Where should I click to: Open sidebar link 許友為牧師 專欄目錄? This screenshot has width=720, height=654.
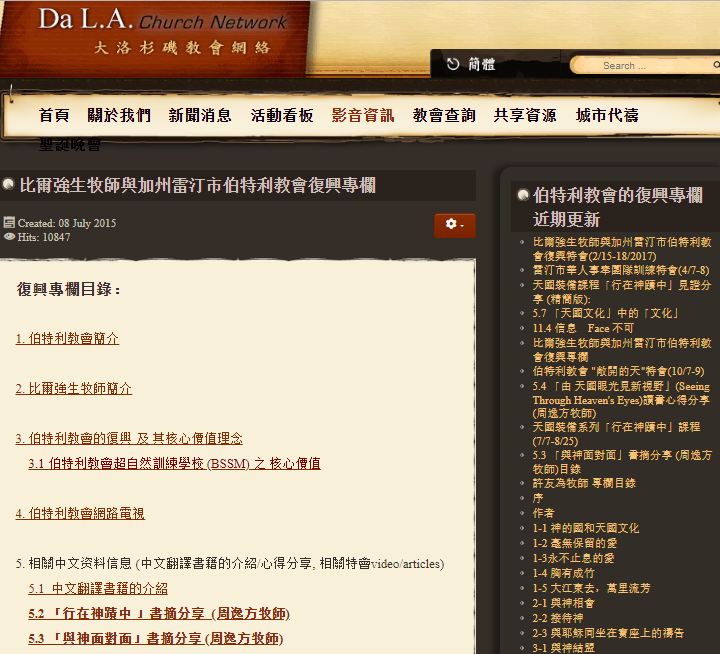584,484
